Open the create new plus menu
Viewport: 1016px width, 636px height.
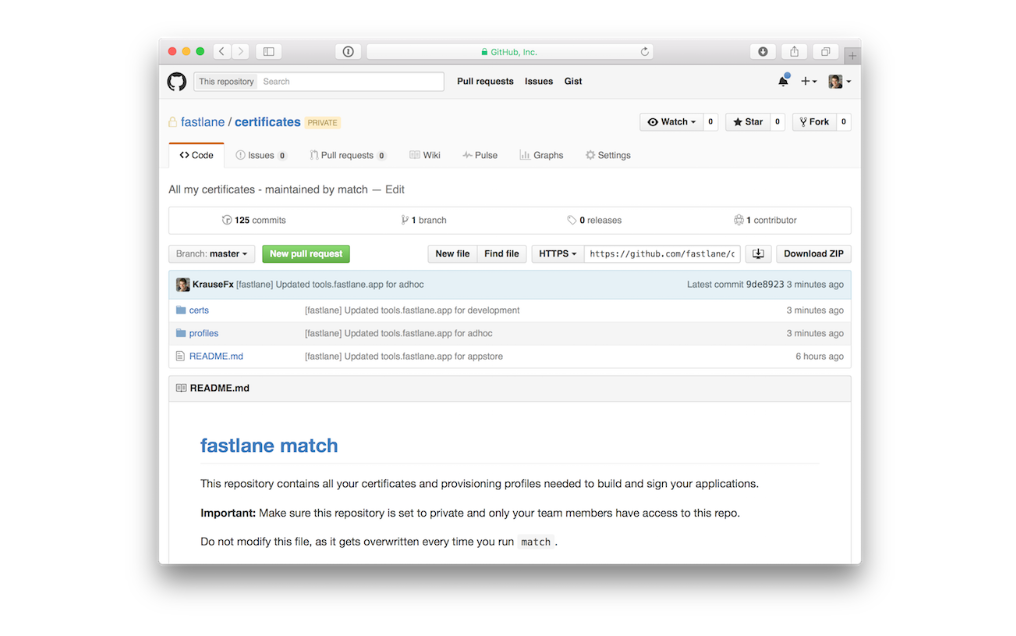tap(809, 81)
